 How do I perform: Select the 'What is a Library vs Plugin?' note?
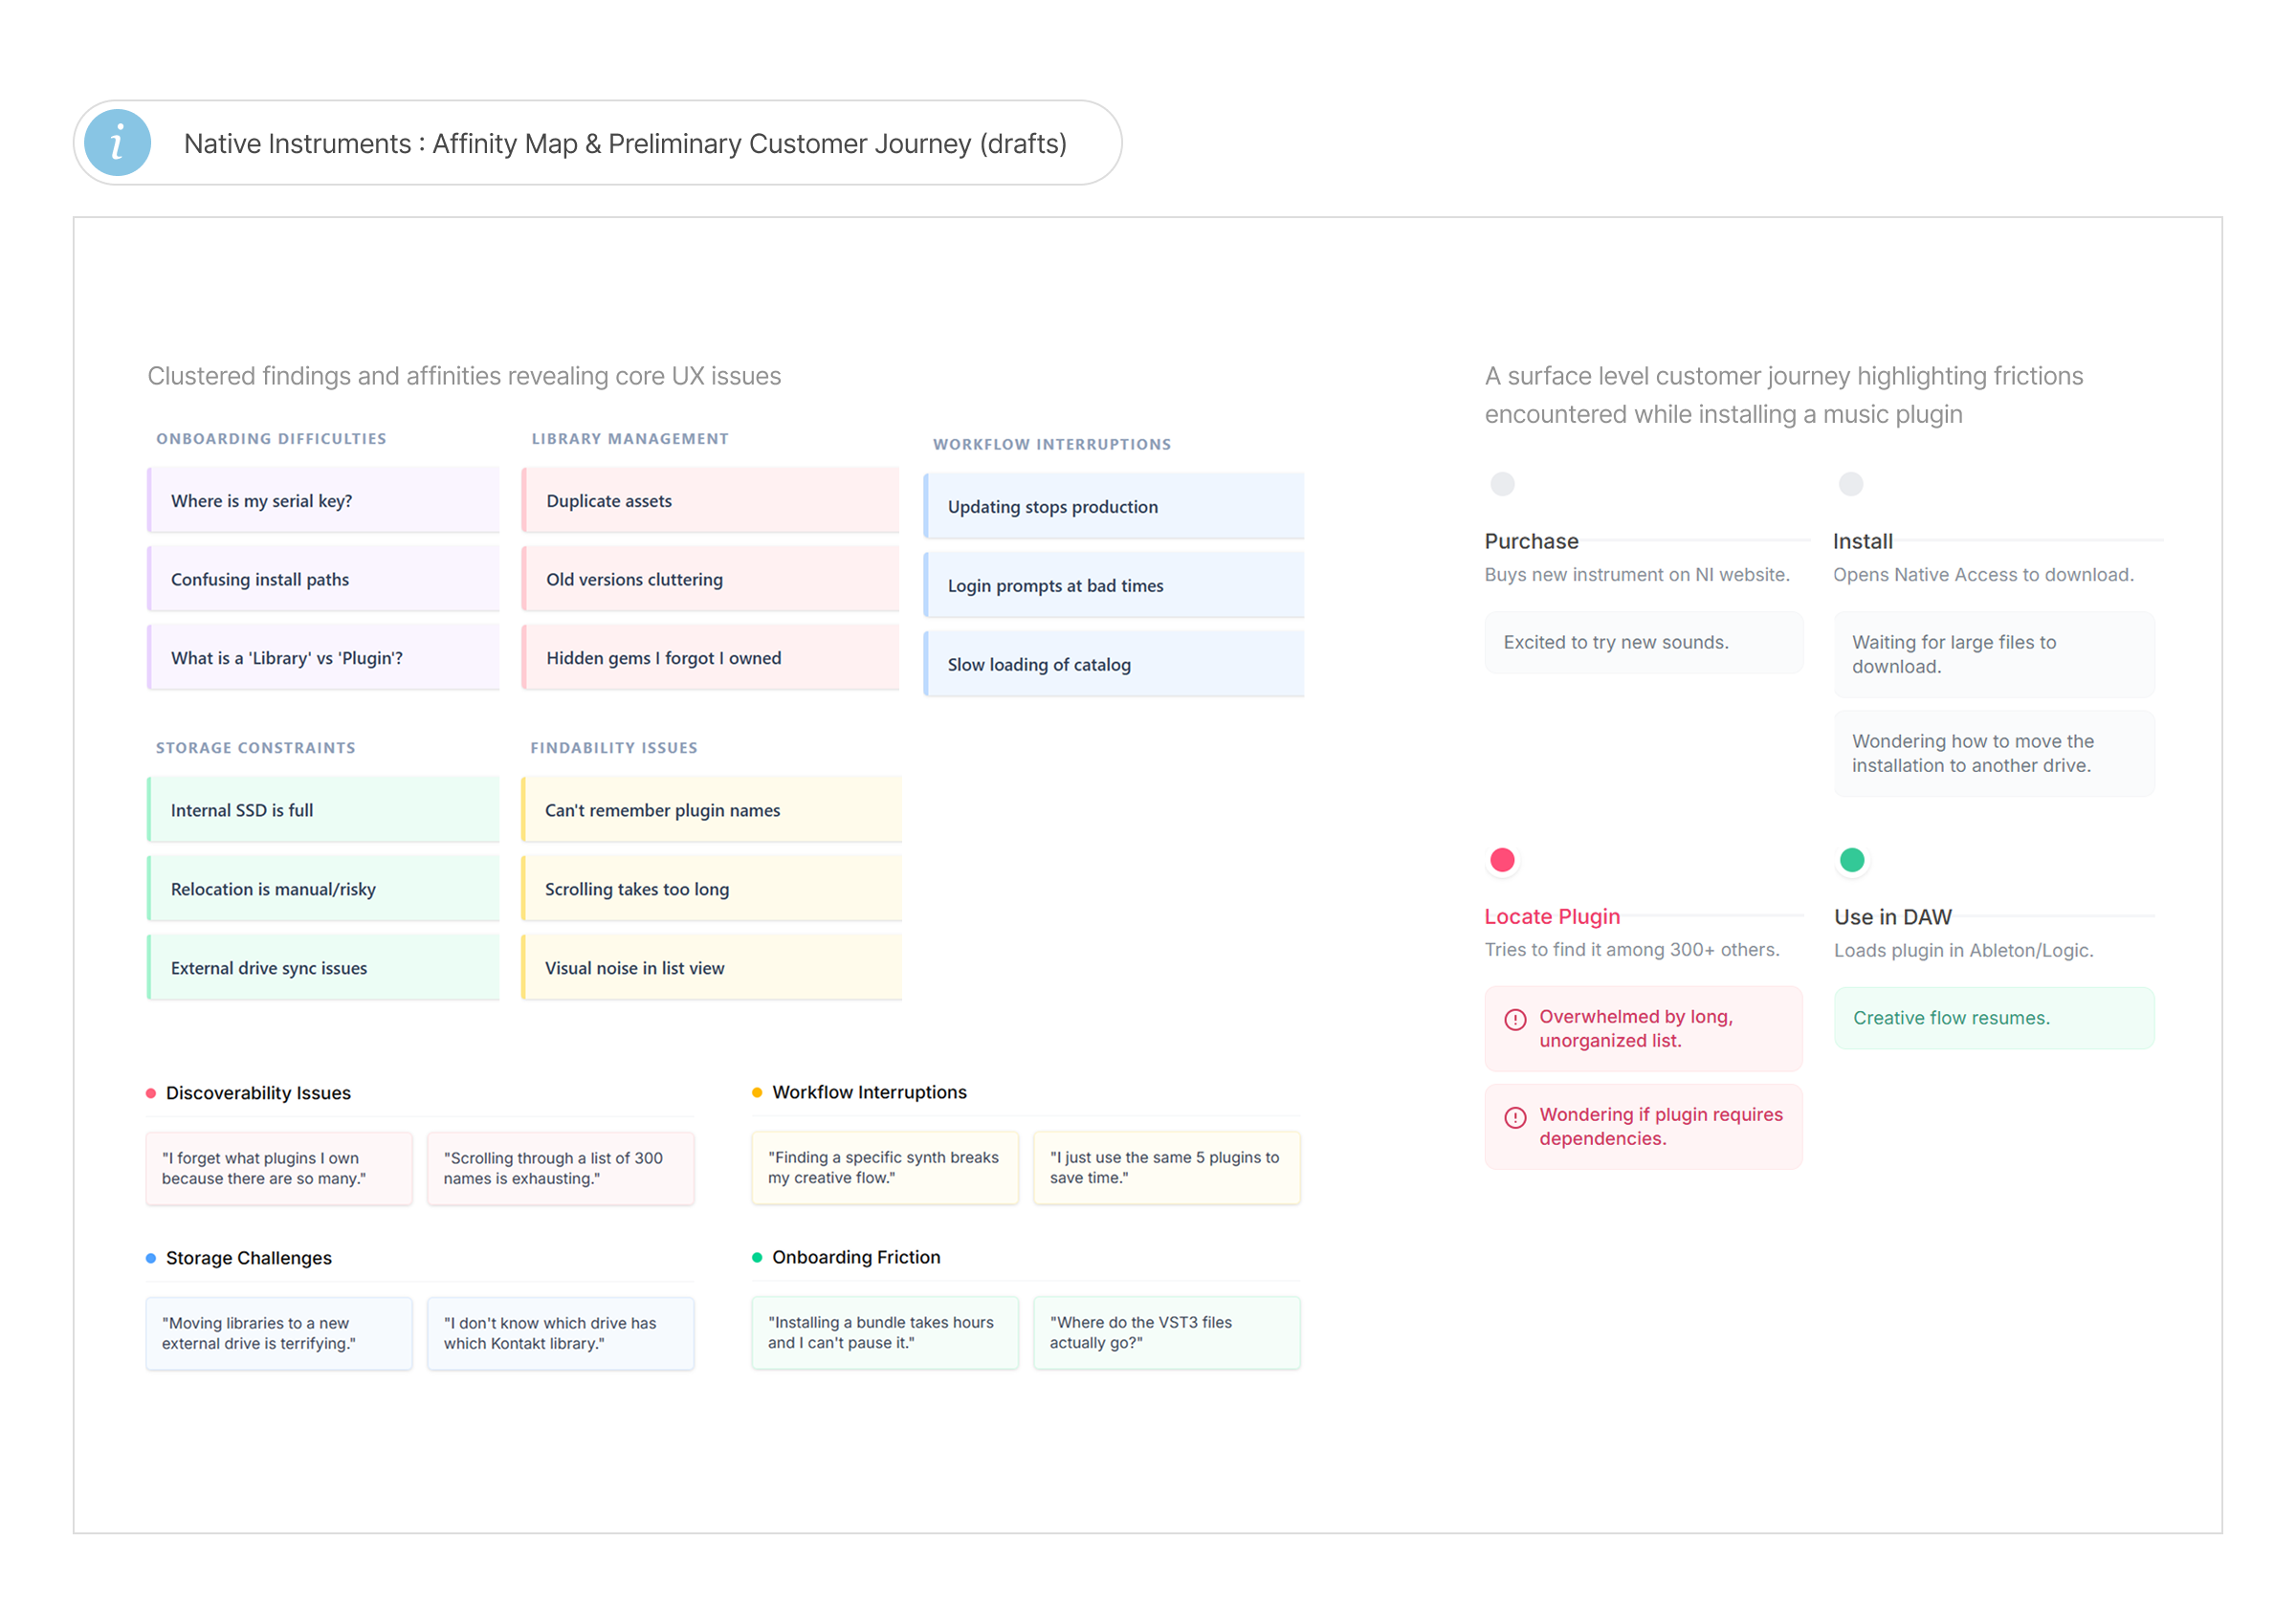click(323, 658)
